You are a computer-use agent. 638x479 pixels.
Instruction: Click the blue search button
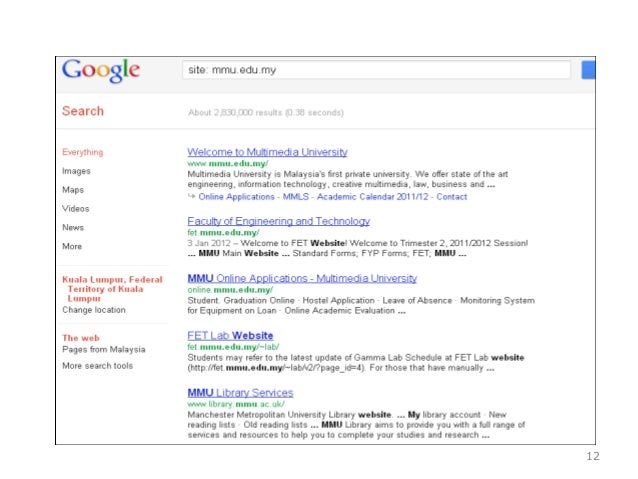coord(588,70)
